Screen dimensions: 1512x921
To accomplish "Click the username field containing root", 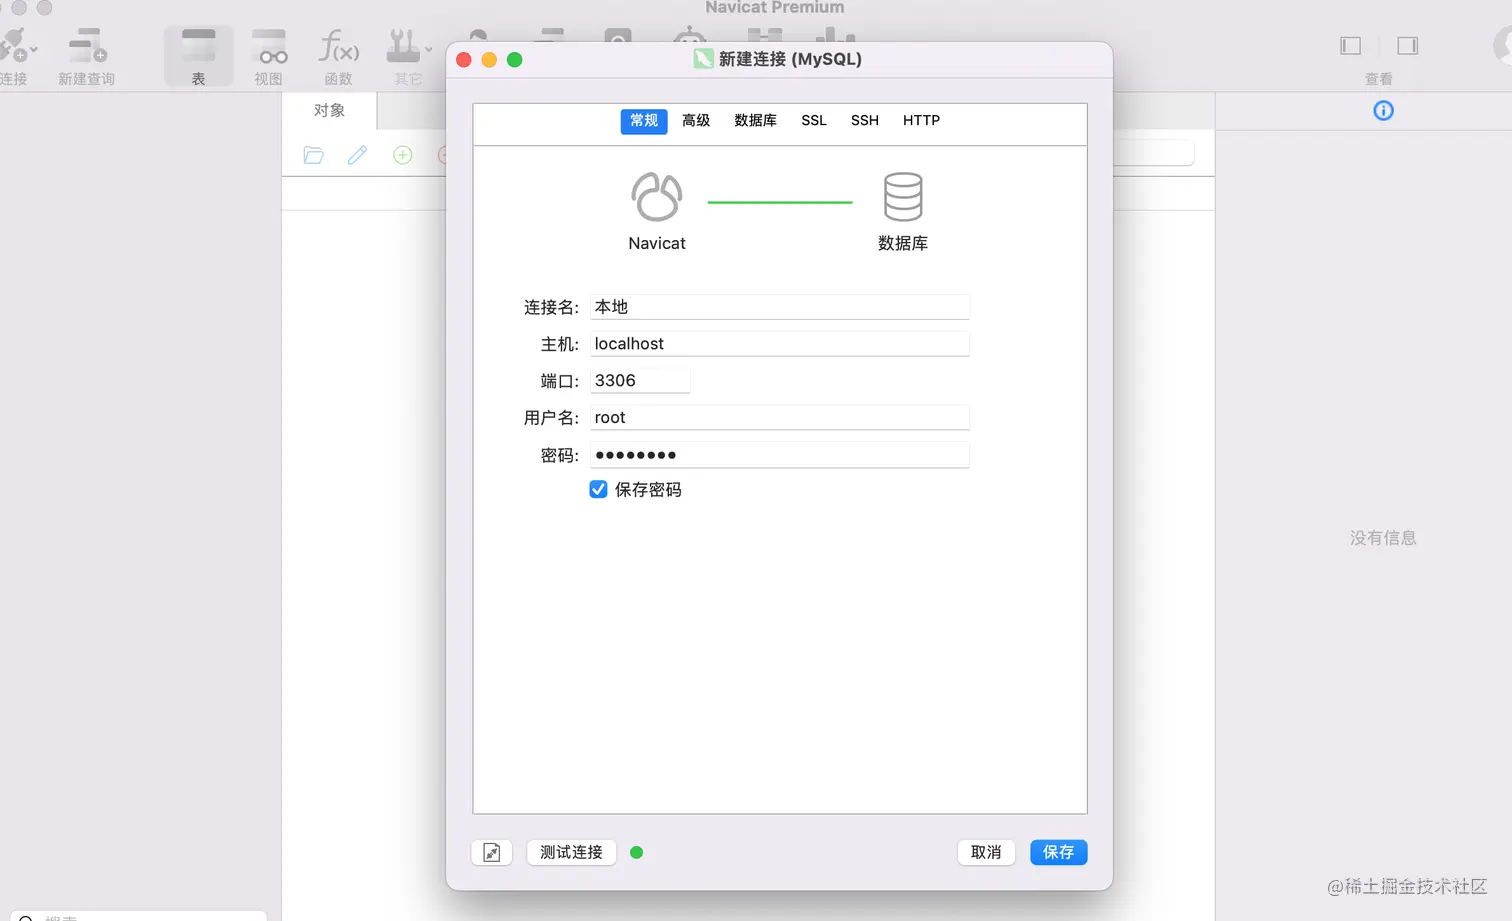I will pyautogui.click(x=779, y=418).
